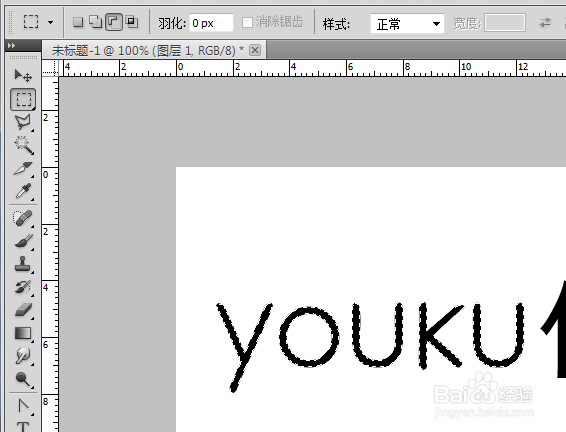
Task: Select the Slice tool
Action: point(23,169)
